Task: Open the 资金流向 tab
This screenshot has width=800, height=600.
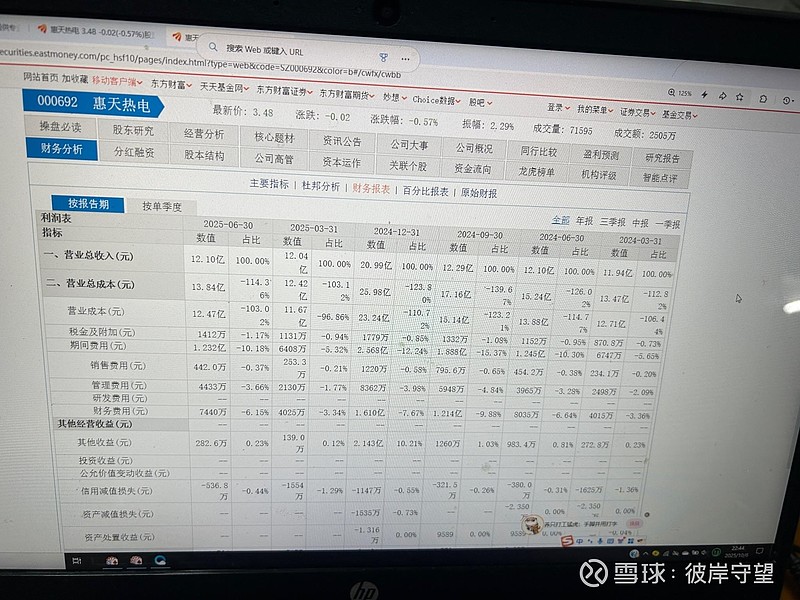Action: tap(473, 169)
